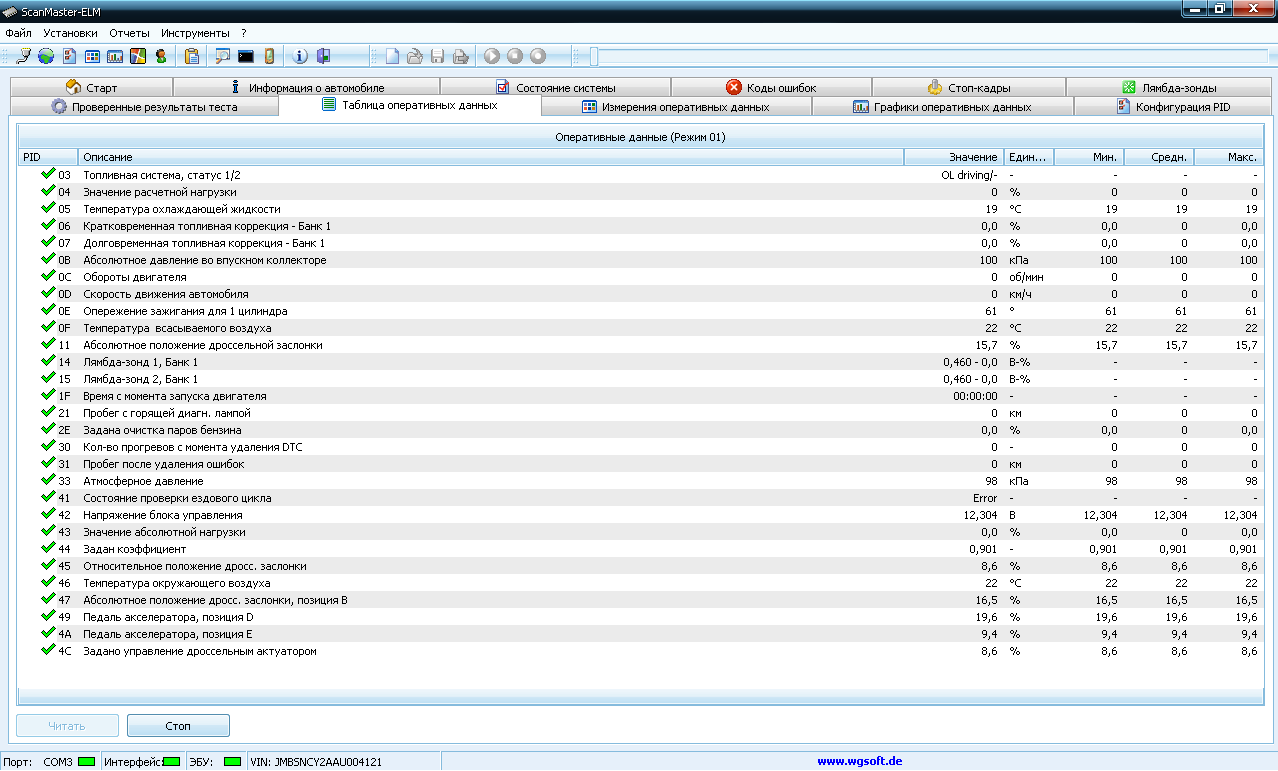Click the person figure toolbar icon
The image size is (1278, 771).
click(161, 56)
